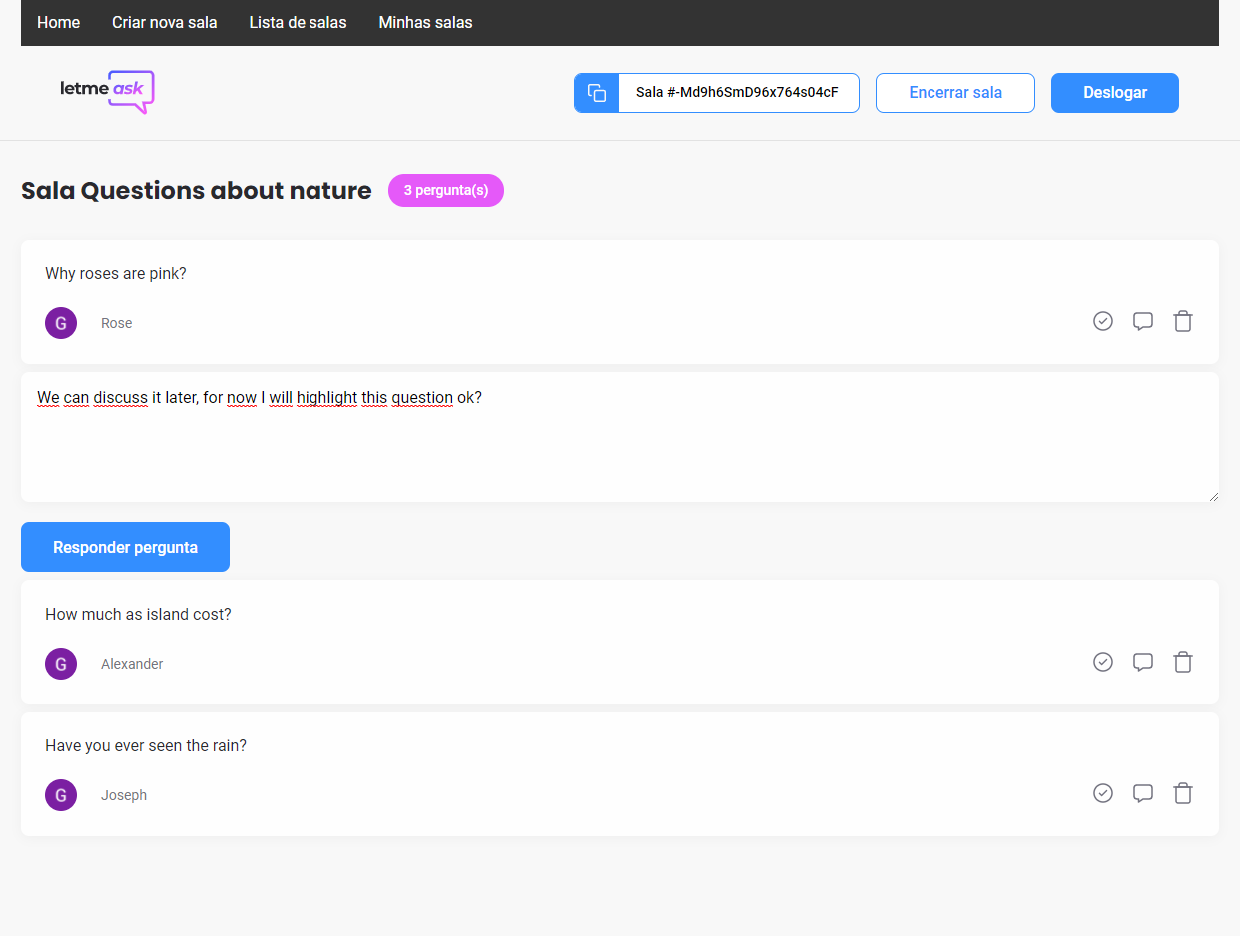Click the letmeask logo
Image resolution: width=1242 pixels, height=936 pixels.
click(x=106, y=91)
